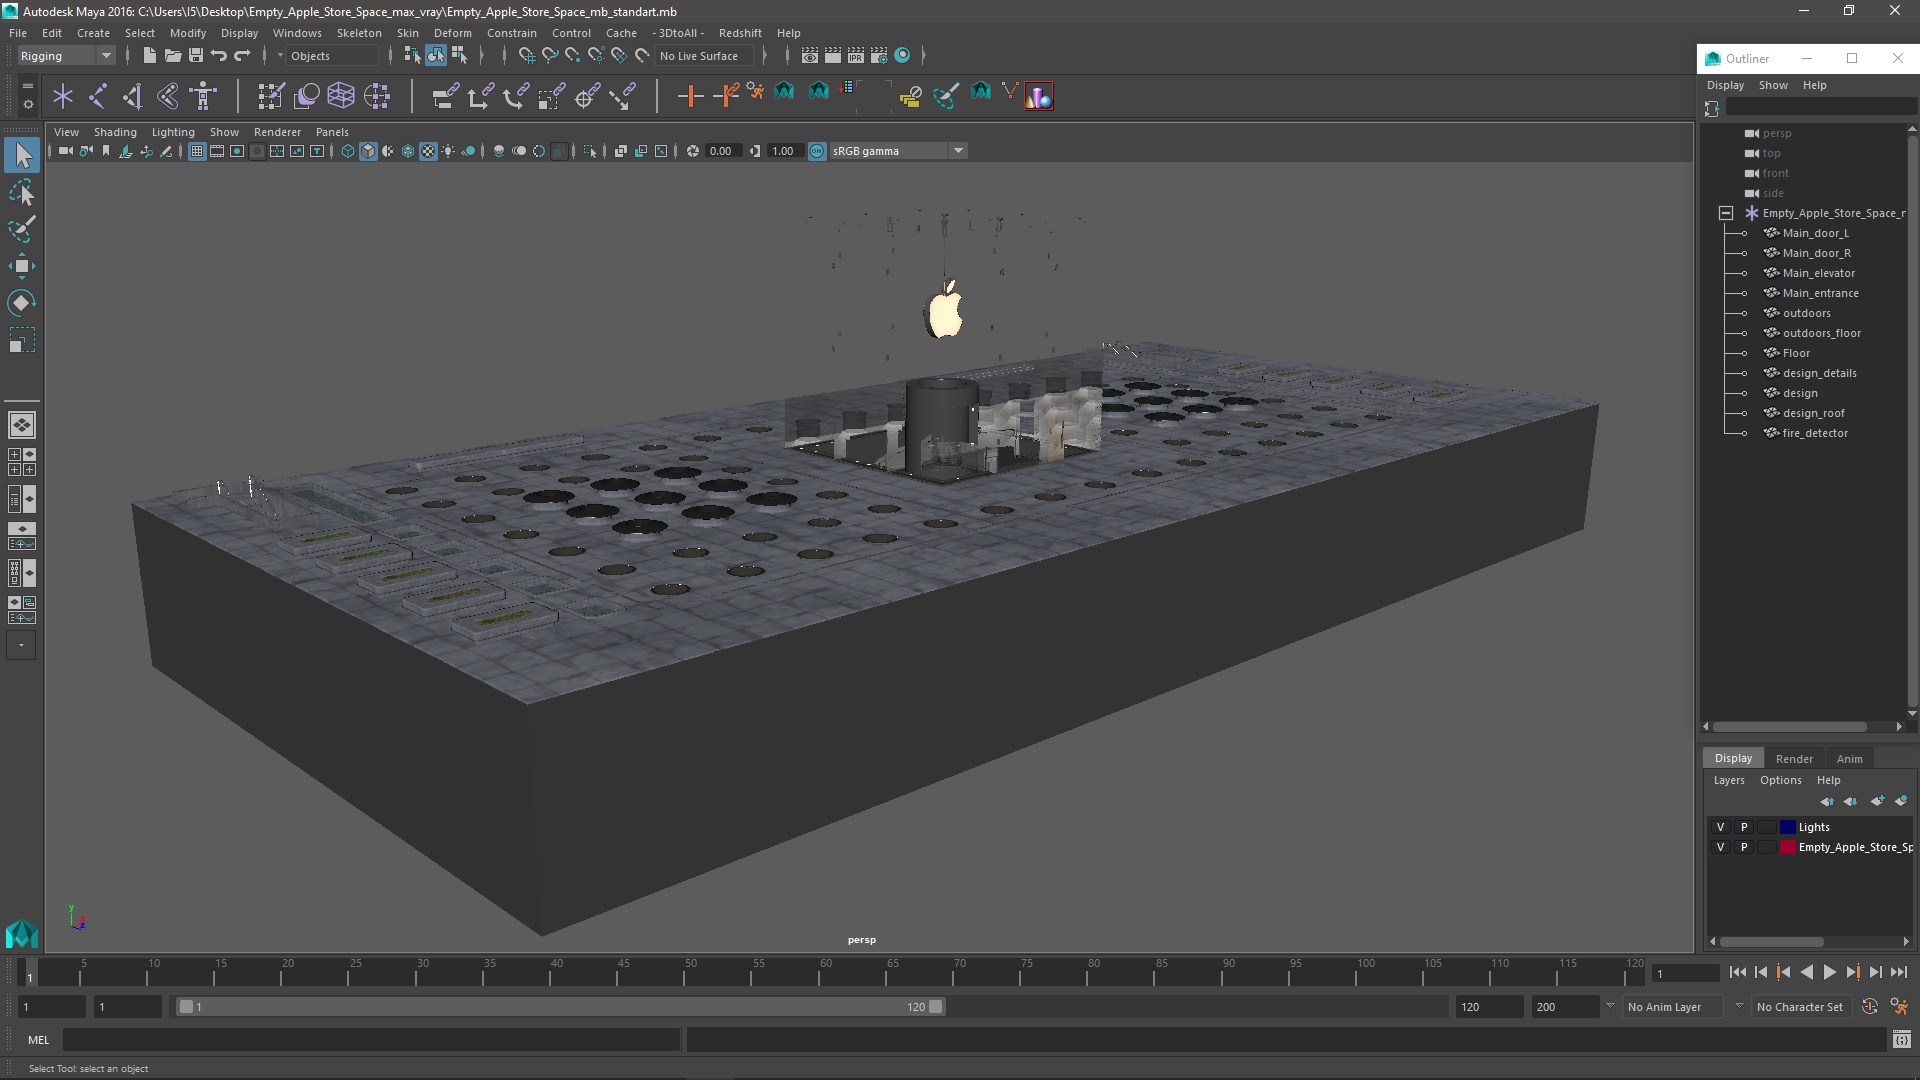The height and width of the screenshot is (1080, 1920).
Task: Select fire_detector in the Outliner
Action: [1815, 433]
